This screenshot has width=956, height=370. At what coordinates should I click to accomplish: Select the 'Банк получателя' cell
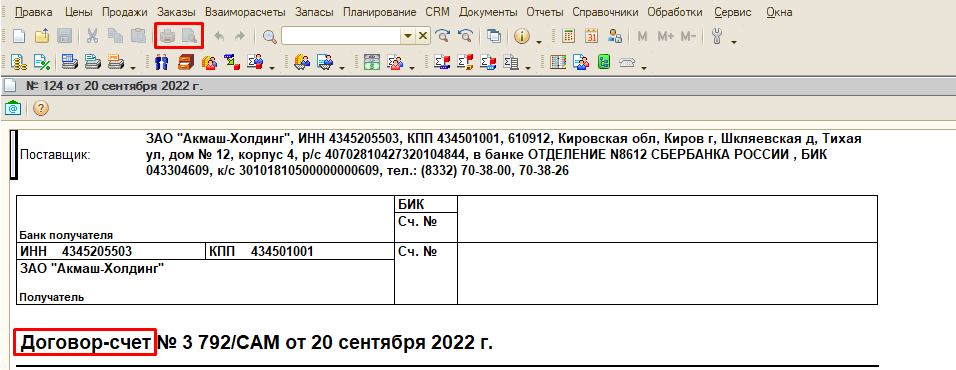[x=66, y=235]
